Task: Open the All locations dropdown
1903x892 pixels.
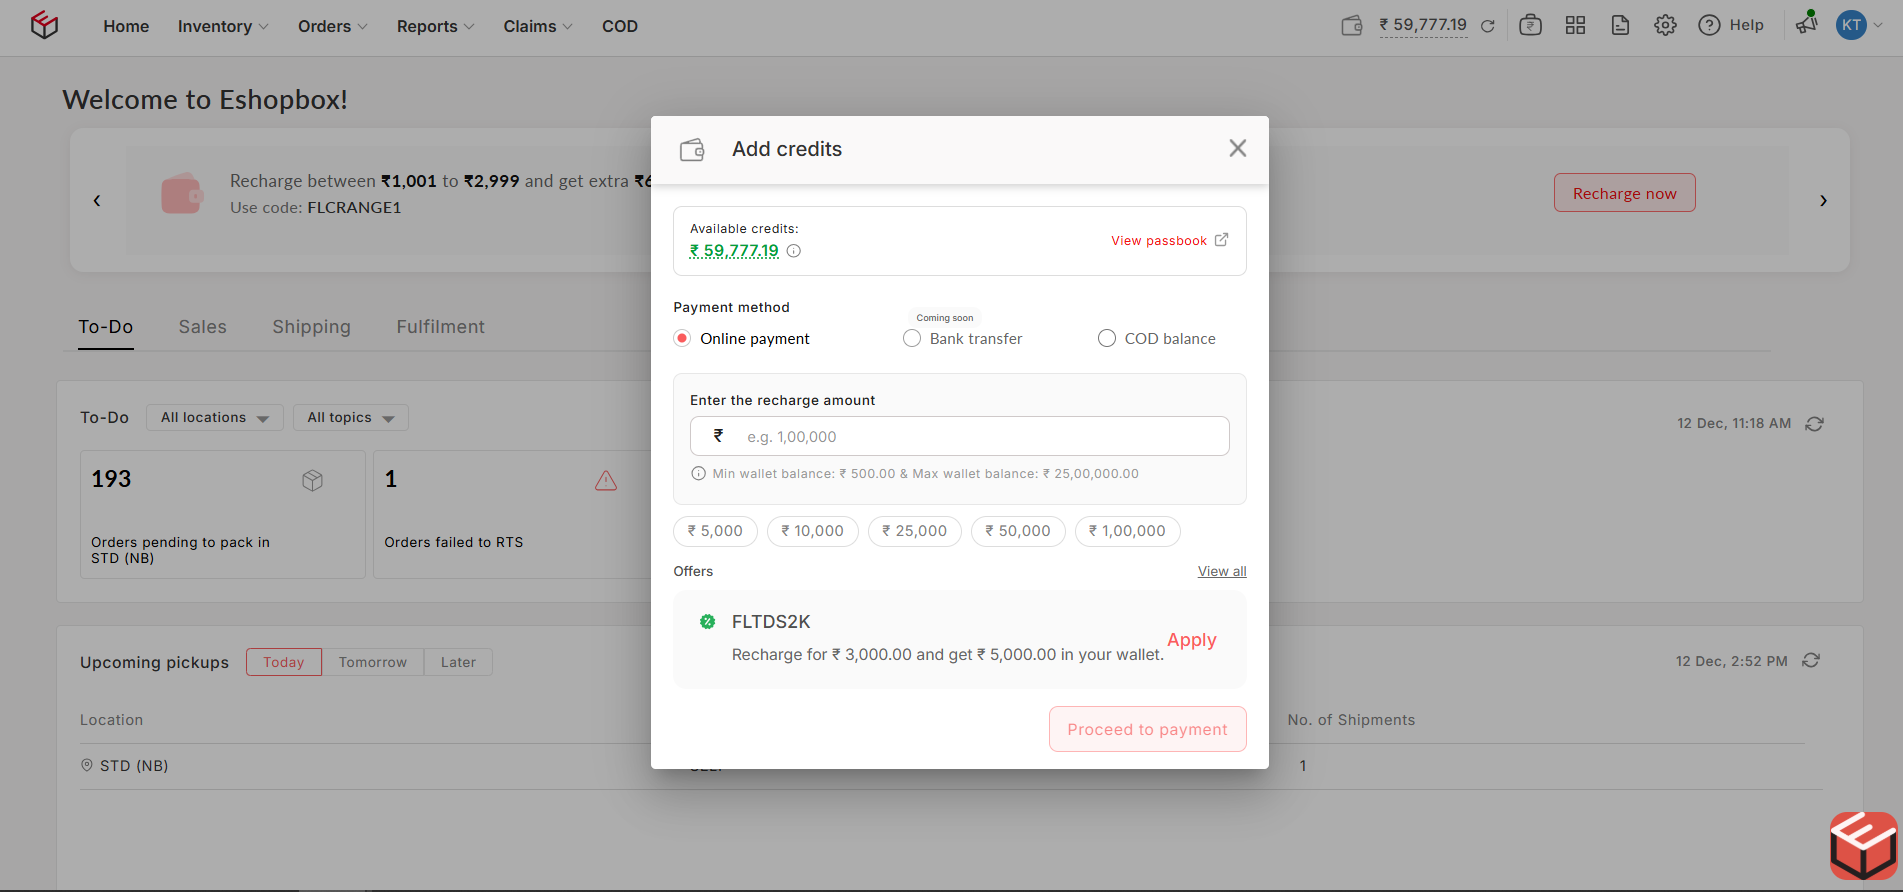Action: [214, 418]
